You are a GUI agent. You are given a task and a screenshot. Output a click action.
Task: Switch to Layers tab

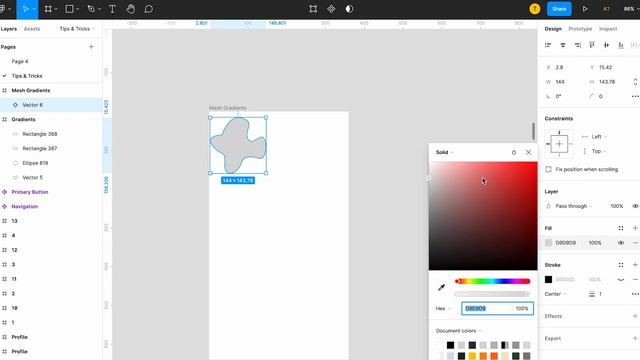[x=9, y=29]
